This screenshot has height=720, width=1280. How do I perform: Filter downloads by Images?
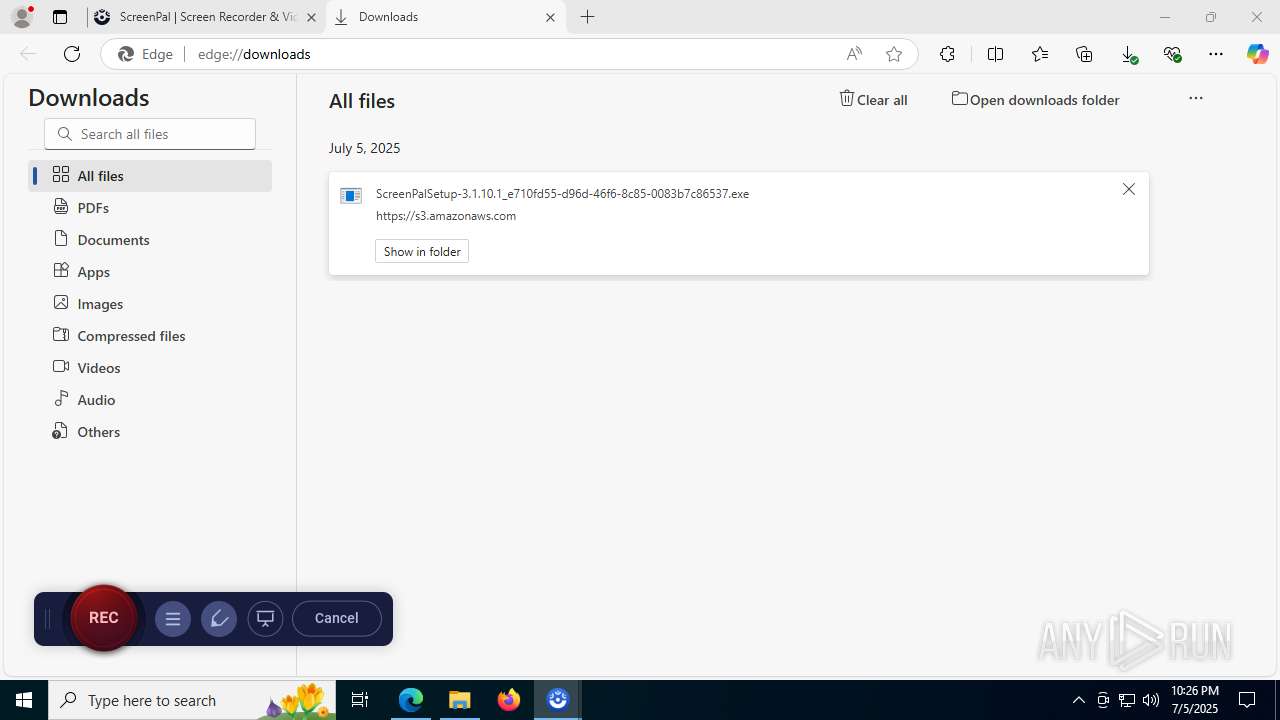tap(150, 304)
